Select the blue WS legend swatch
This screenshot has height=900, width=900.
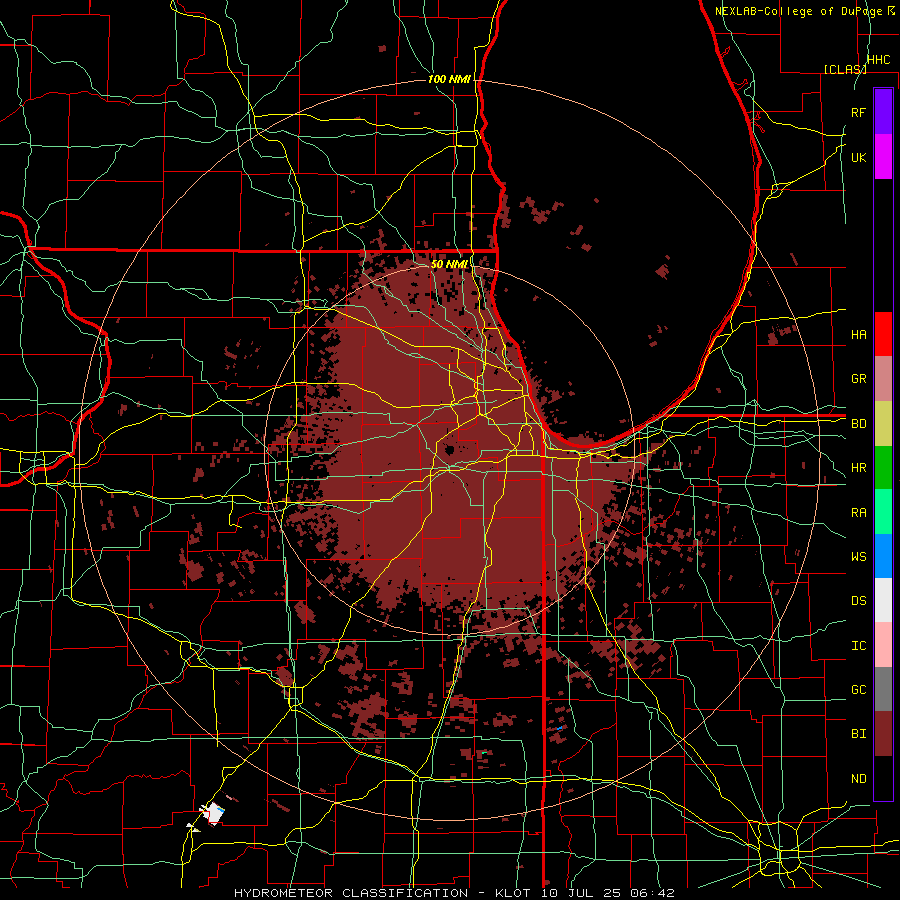tap(883, 556)
